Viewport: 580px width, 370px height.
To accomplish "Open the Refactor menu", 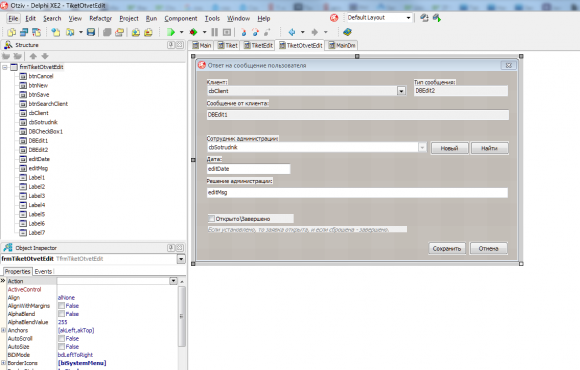I will [x=100, y=18].
